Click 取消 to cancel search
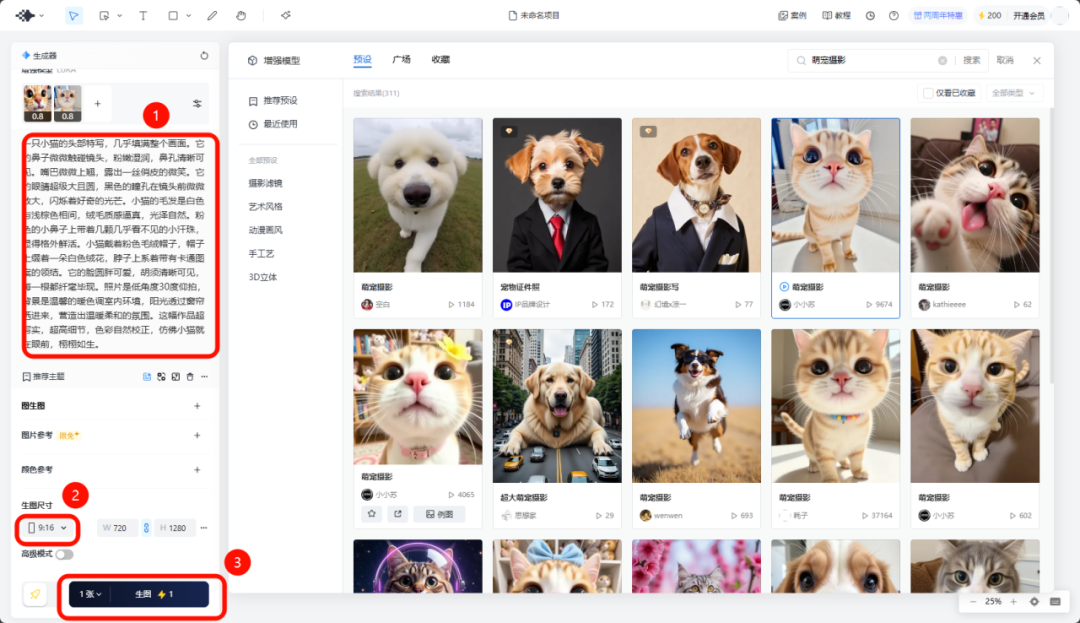This screenshot has height=623, width=1080. pos(1005,61)
